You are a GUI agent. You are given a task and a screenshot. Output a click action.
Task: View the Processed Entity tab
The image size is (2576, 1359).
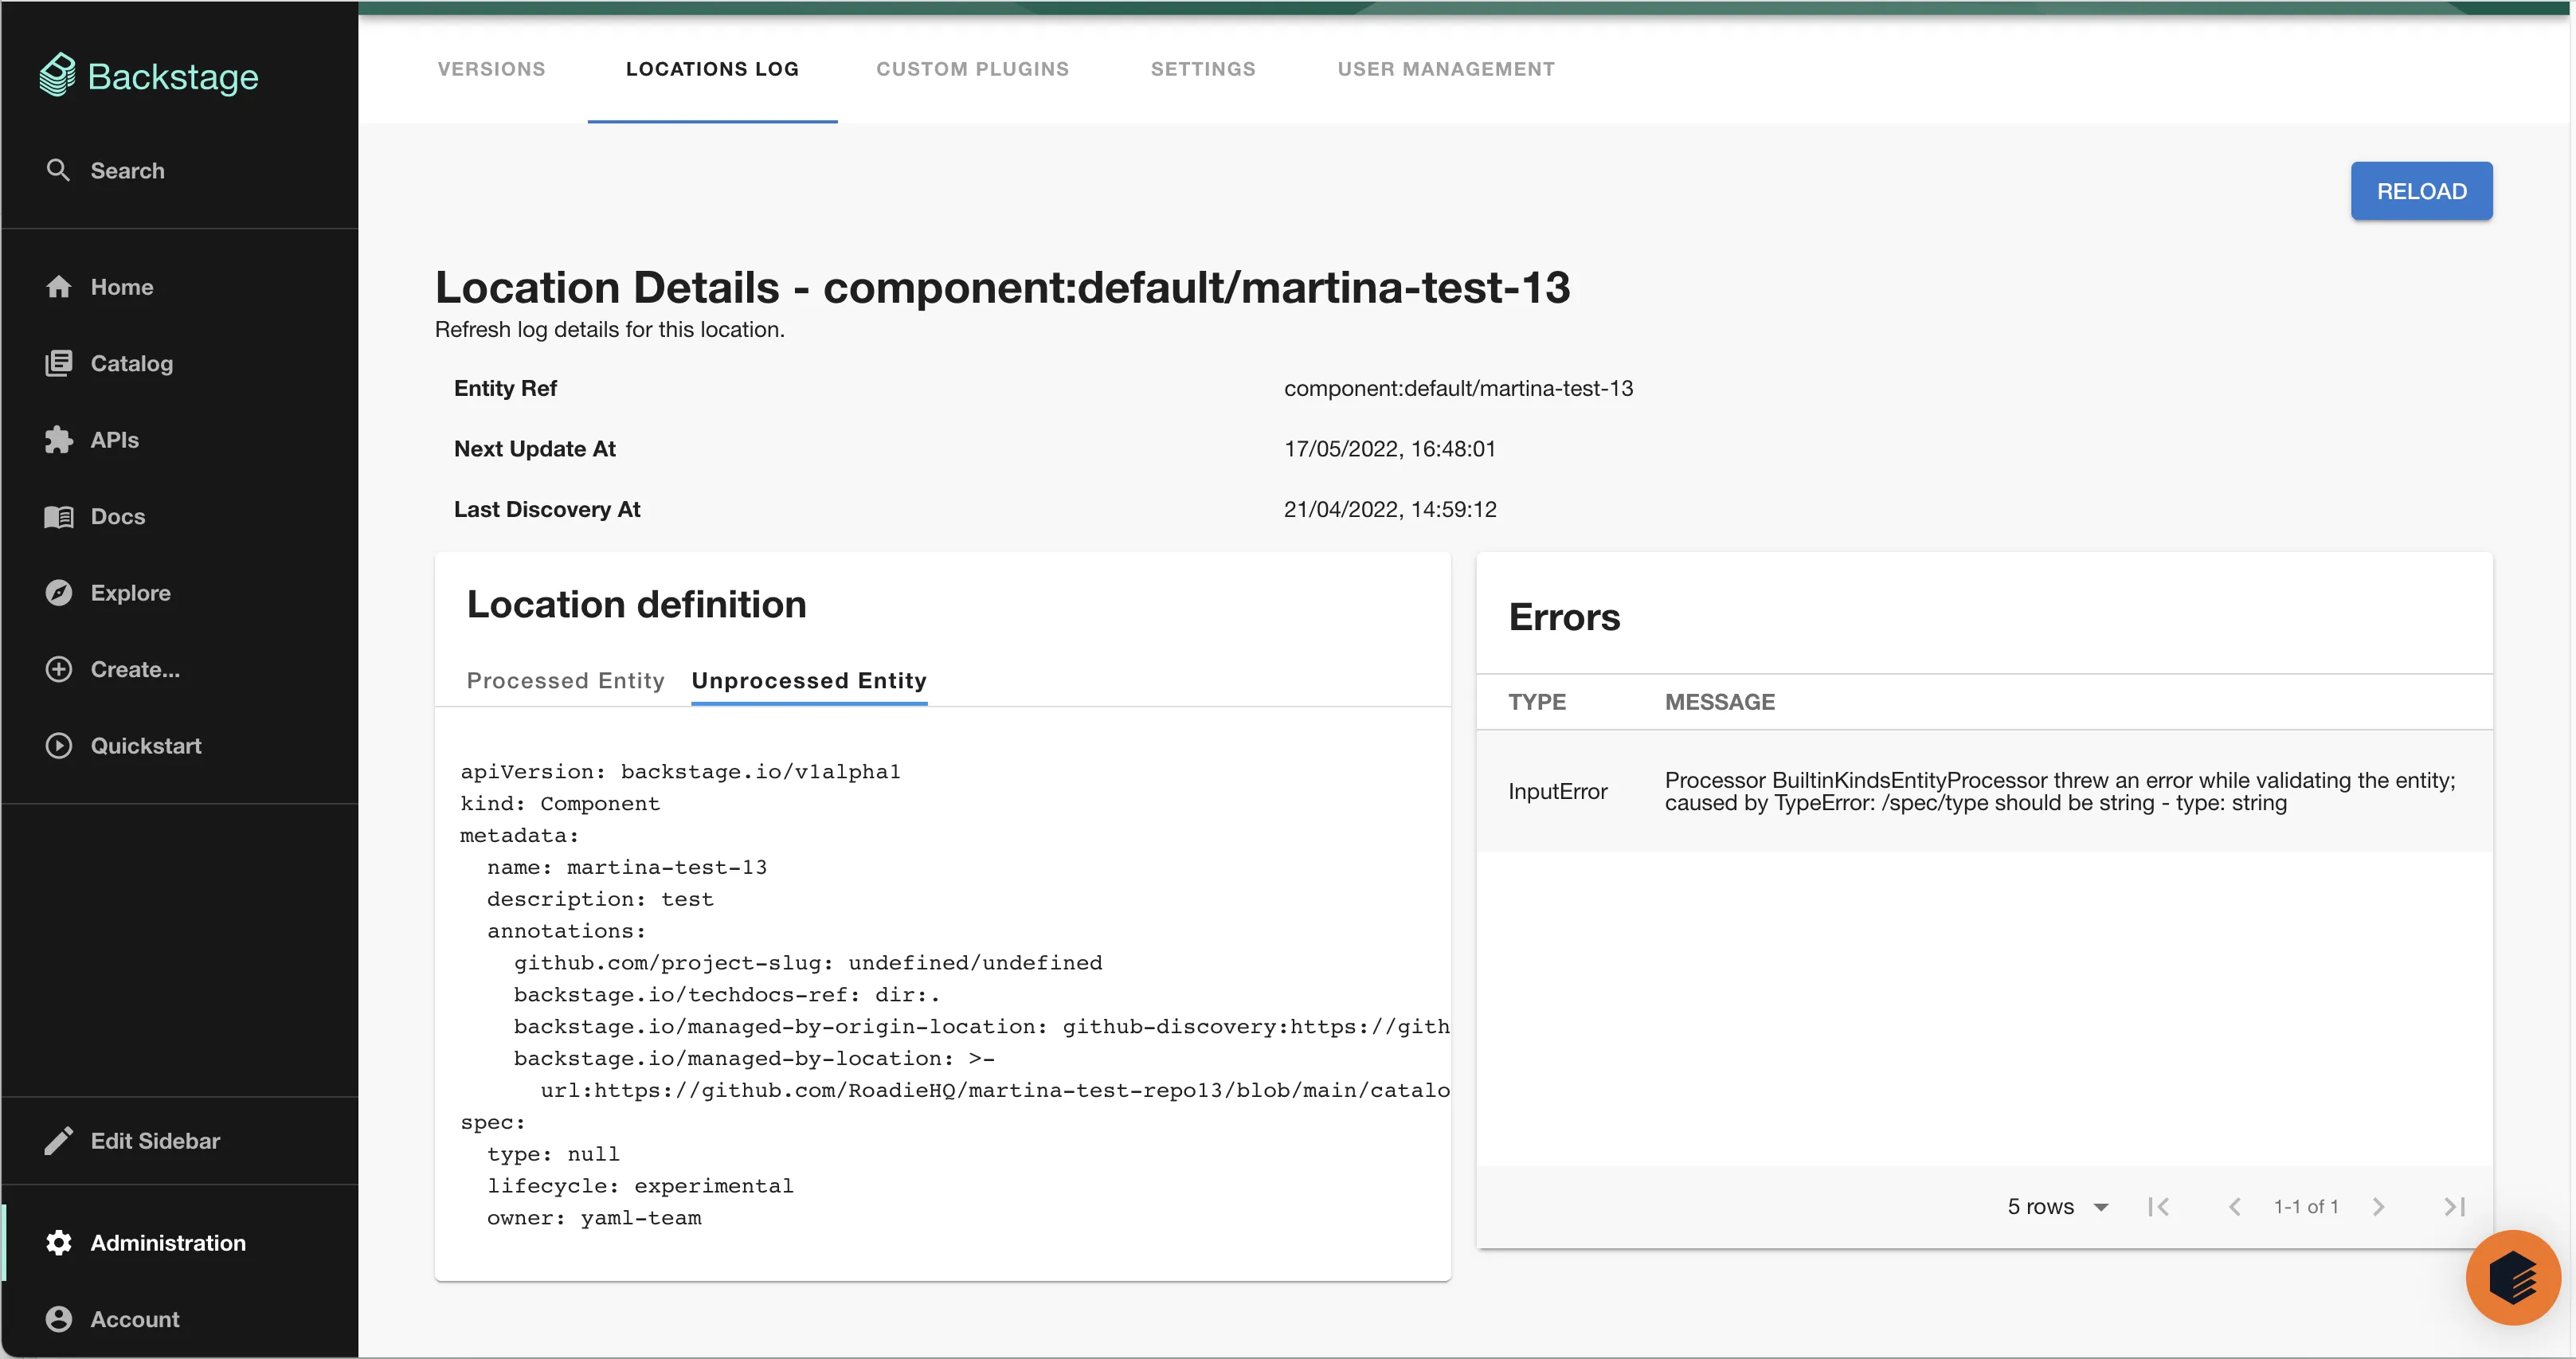coord(565,680)
